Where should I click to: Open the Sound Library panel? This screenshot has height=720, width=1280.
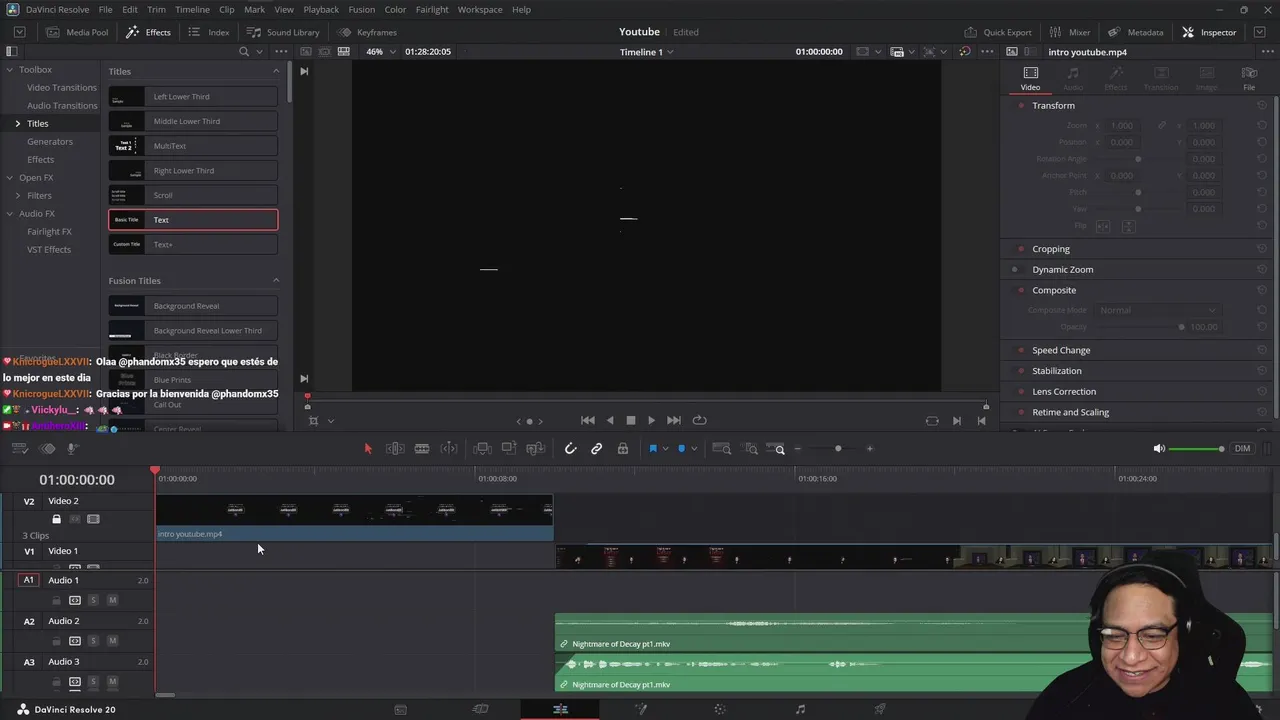283,32
